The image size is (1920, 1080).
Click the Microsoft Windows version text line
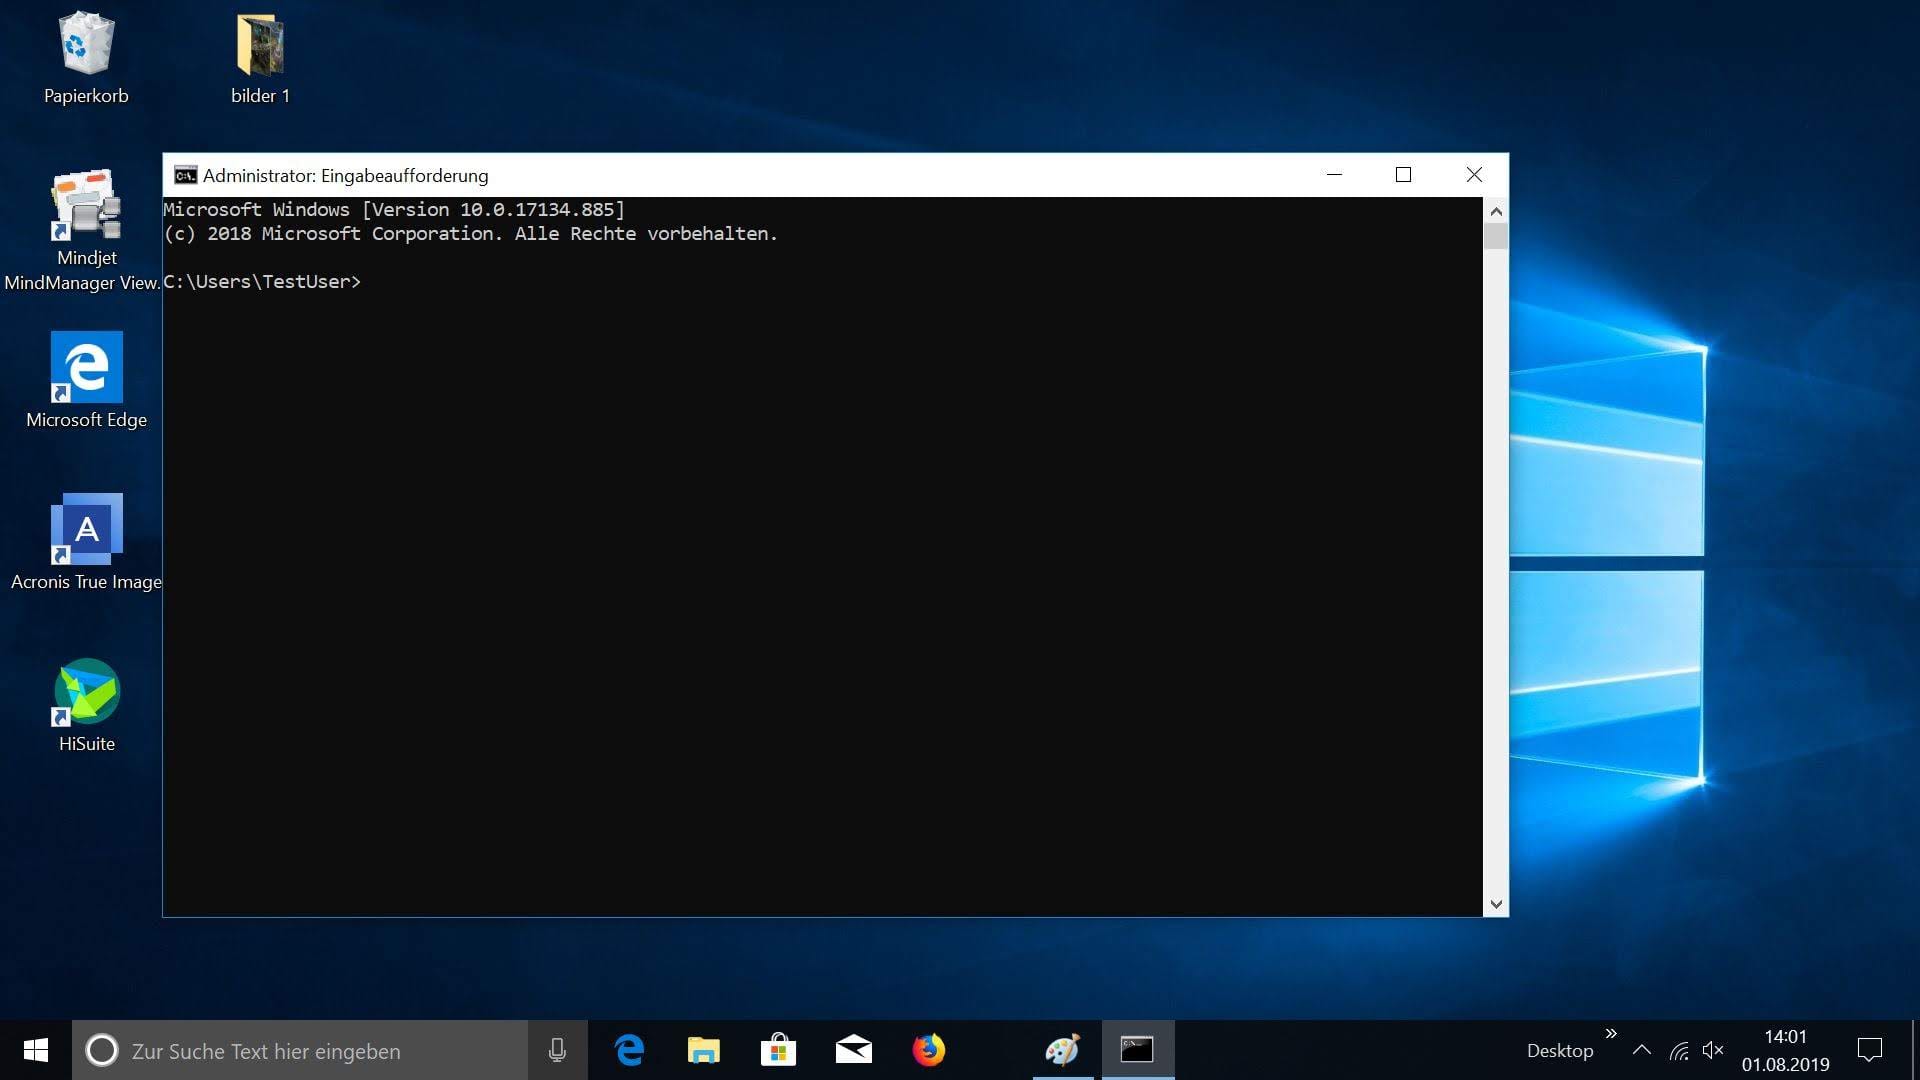pyautogui.click(x=394, y=210)
